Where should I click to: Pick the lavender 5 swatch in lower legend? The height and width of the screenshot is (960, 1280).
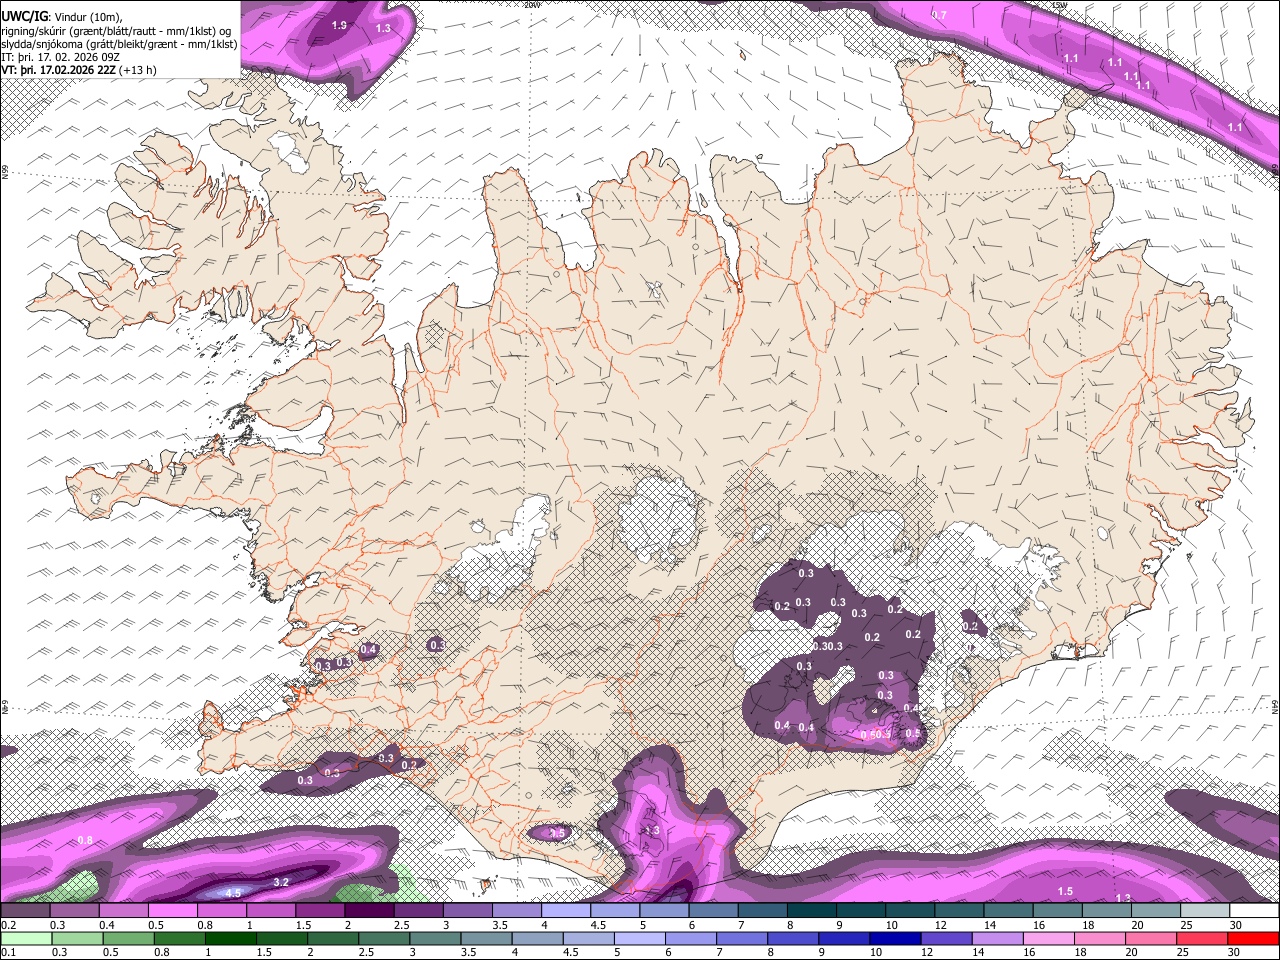(x=640, y=939)
